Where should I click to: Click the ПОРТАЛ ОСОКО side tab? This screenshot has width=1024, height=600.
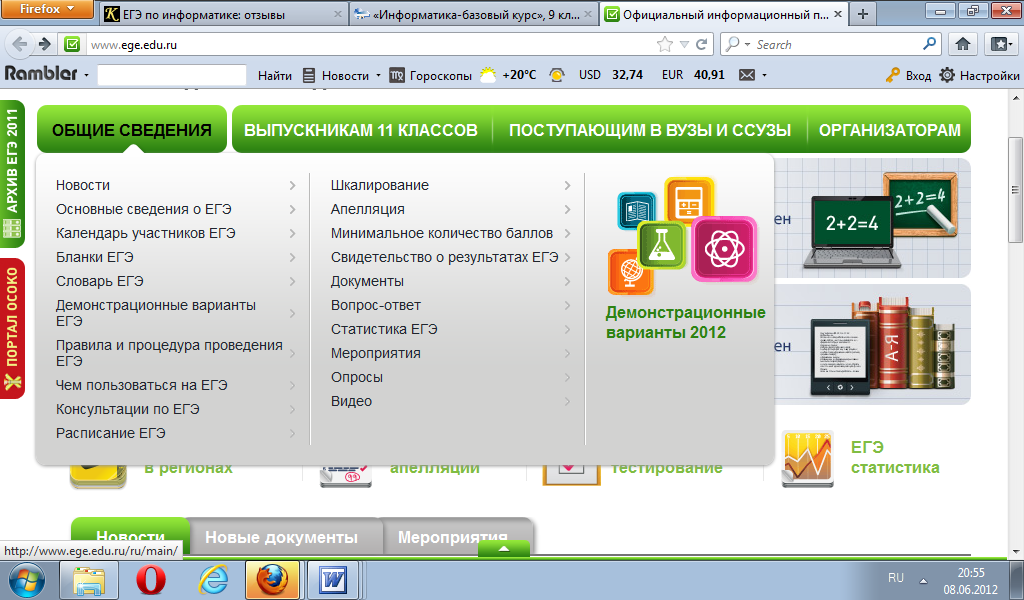[x=12, y=328]
